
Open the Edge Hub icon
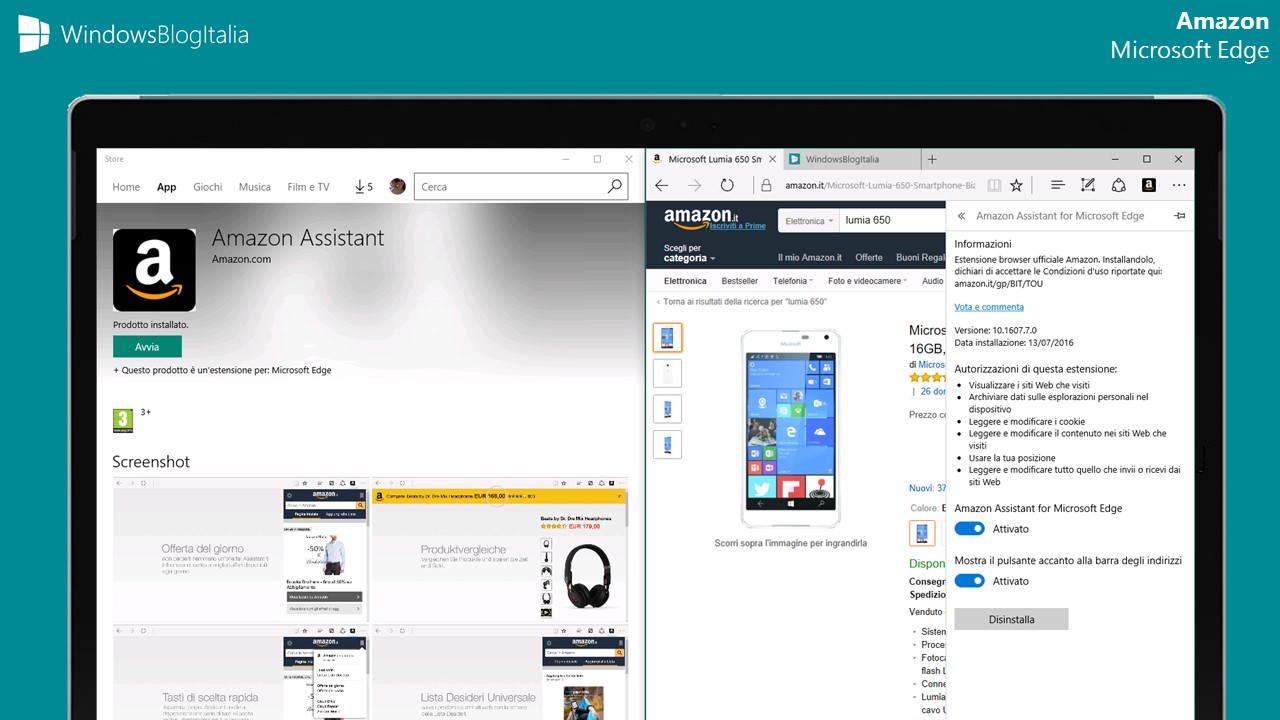[1058, 185]
